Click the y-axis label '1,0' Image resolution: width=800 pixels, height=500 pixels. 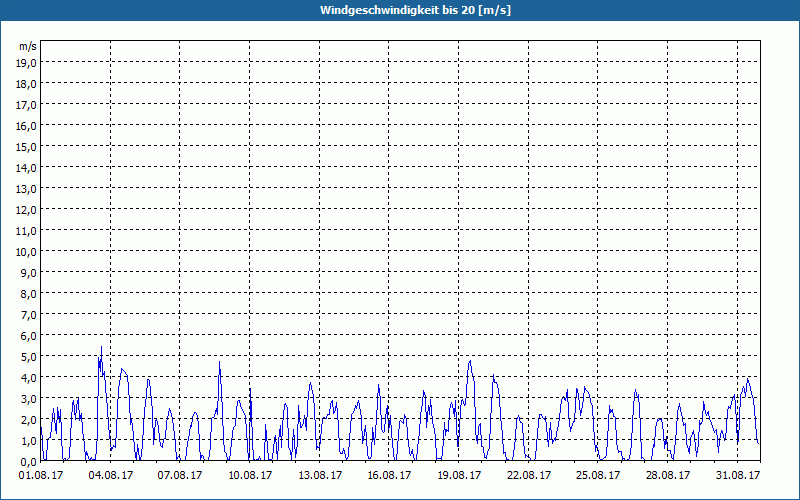pos(29,441)
